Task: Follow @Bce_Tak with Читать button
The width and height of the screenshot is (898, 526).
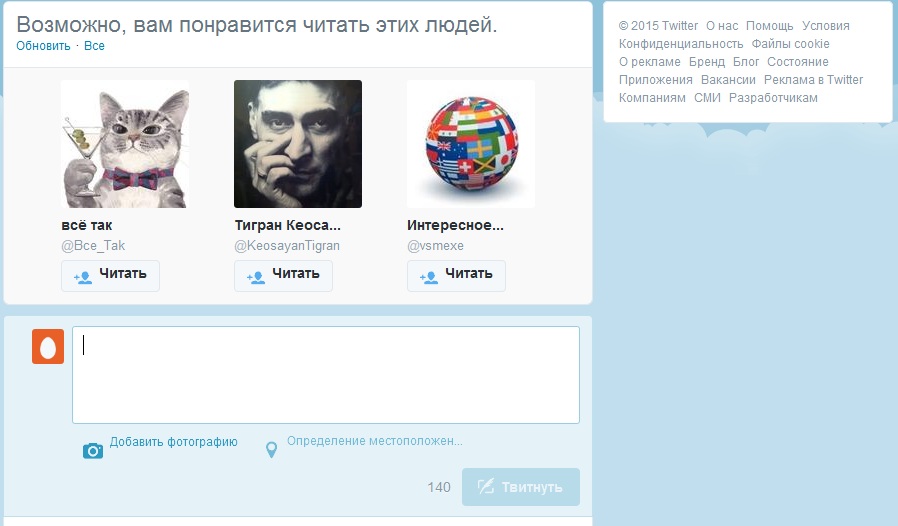Action: coord(111,276)
